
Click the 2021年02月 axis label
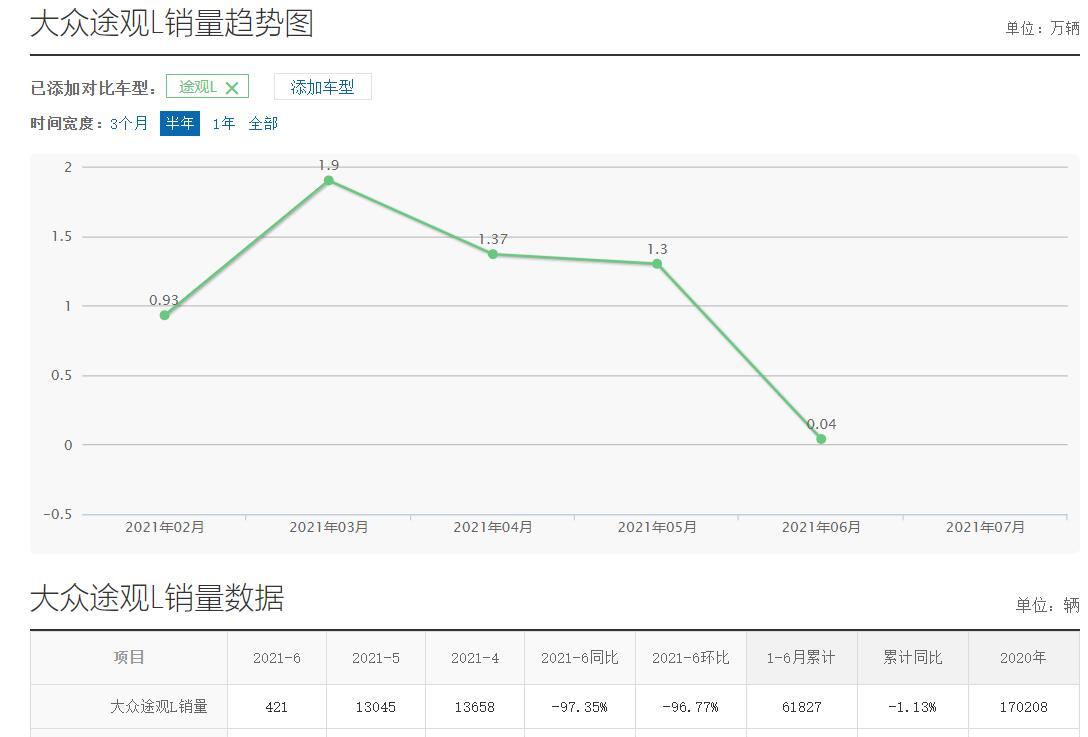[164, 527]
